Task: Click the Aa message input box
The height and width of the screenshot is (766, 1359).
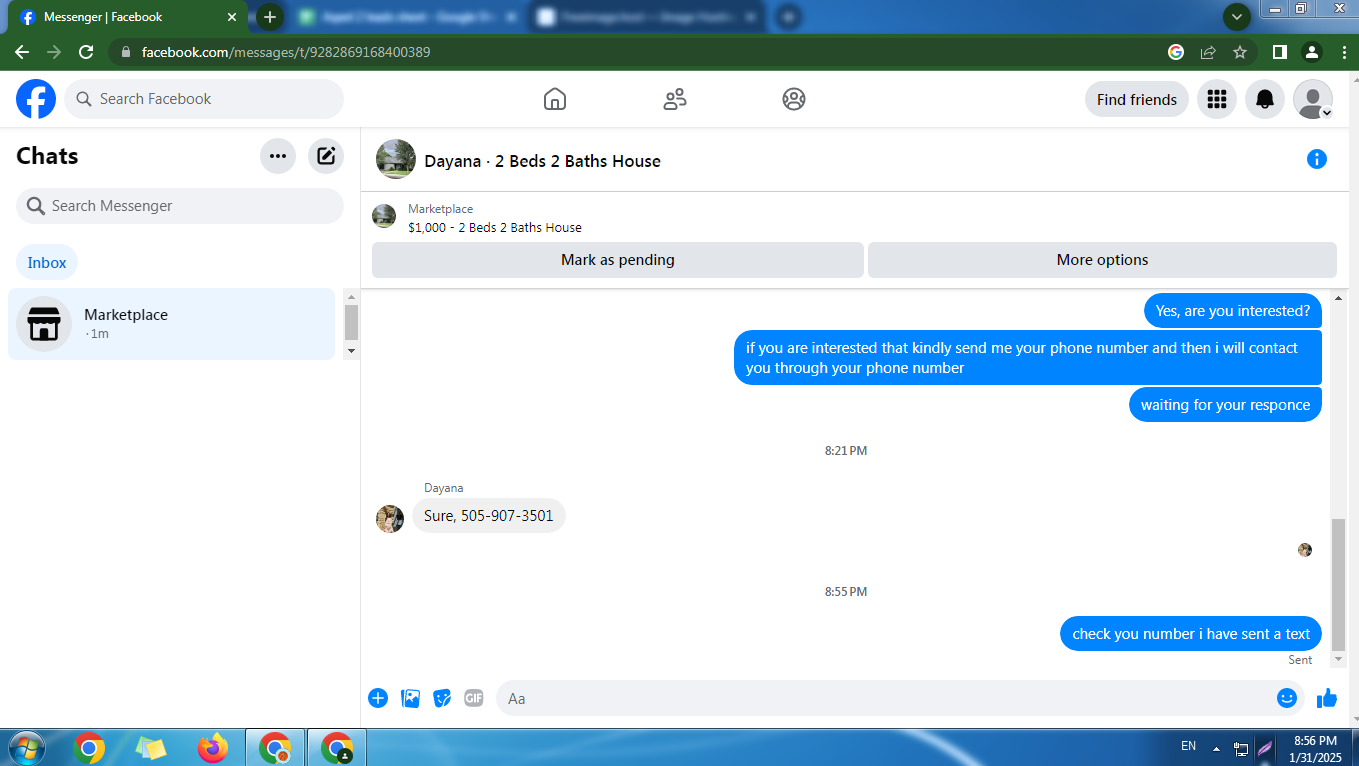Action: [900, 698]
